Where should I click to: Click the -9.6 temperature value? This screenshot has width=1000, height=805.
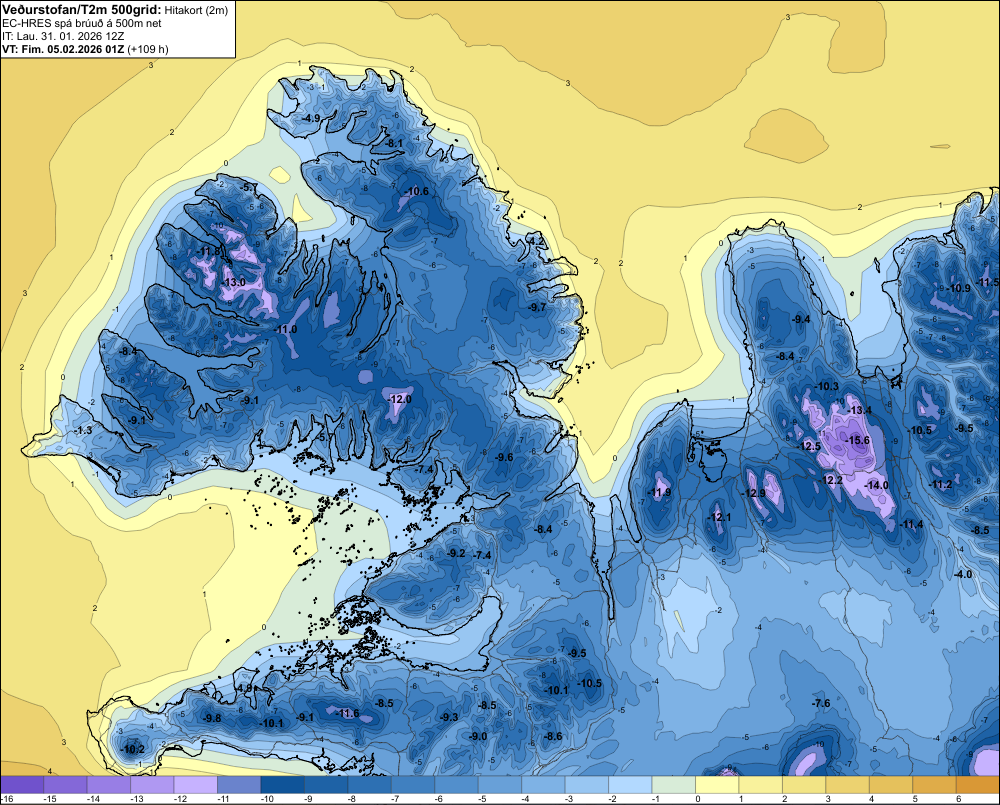(503, 457)
